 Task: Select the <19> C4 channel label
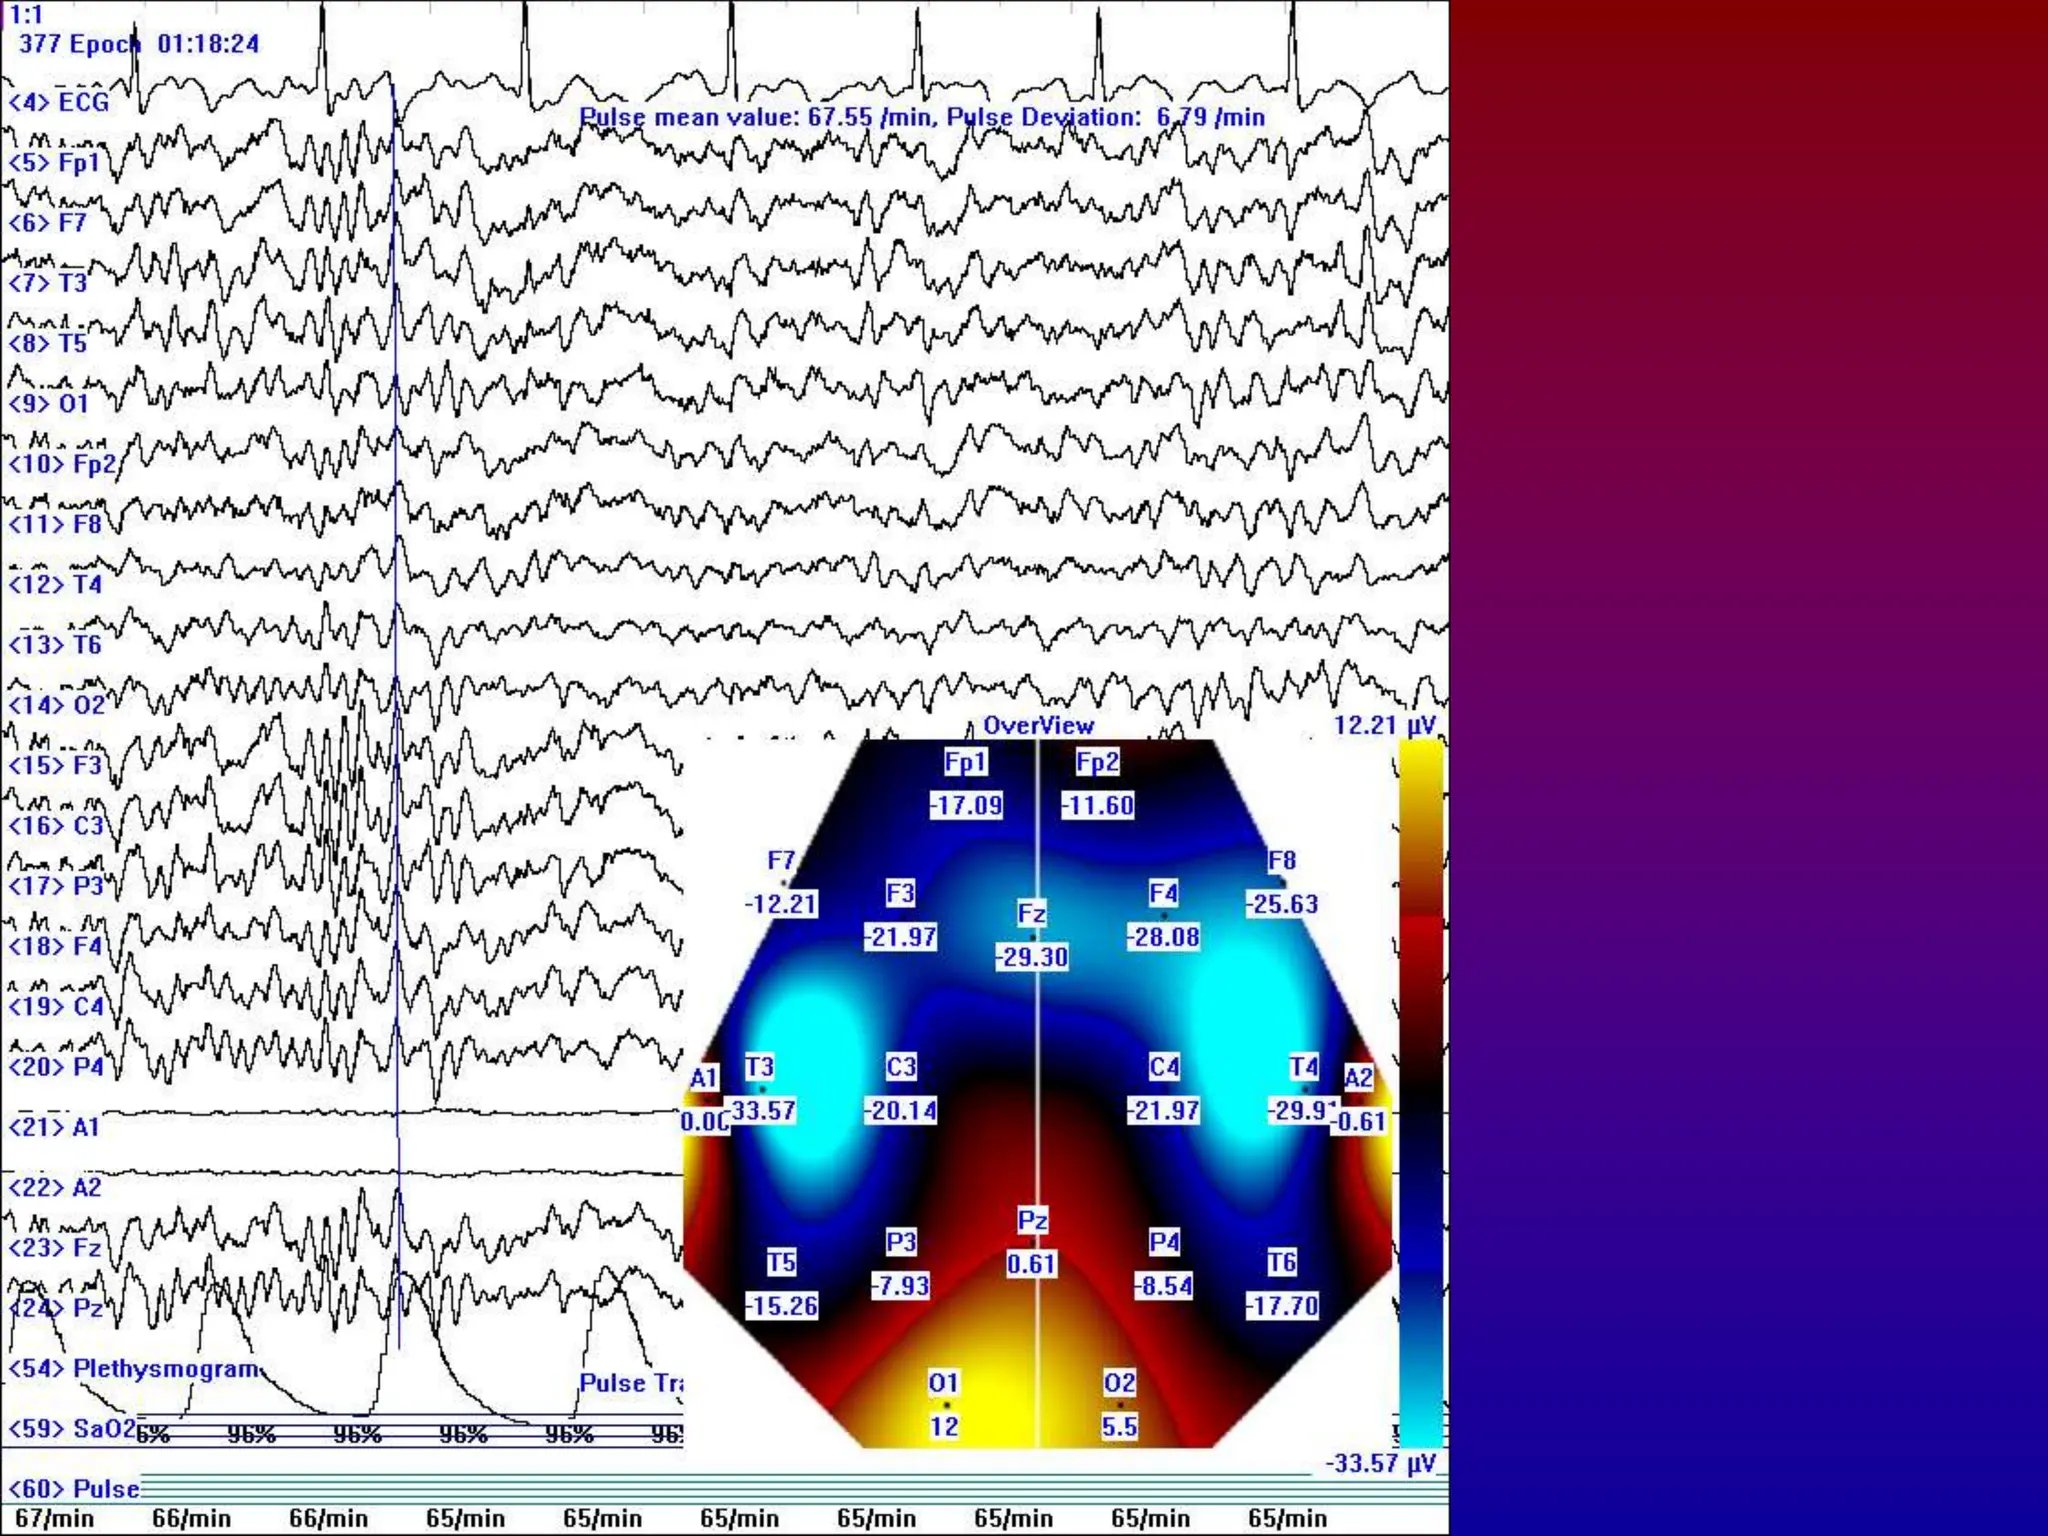click(x=56, y=1006)
